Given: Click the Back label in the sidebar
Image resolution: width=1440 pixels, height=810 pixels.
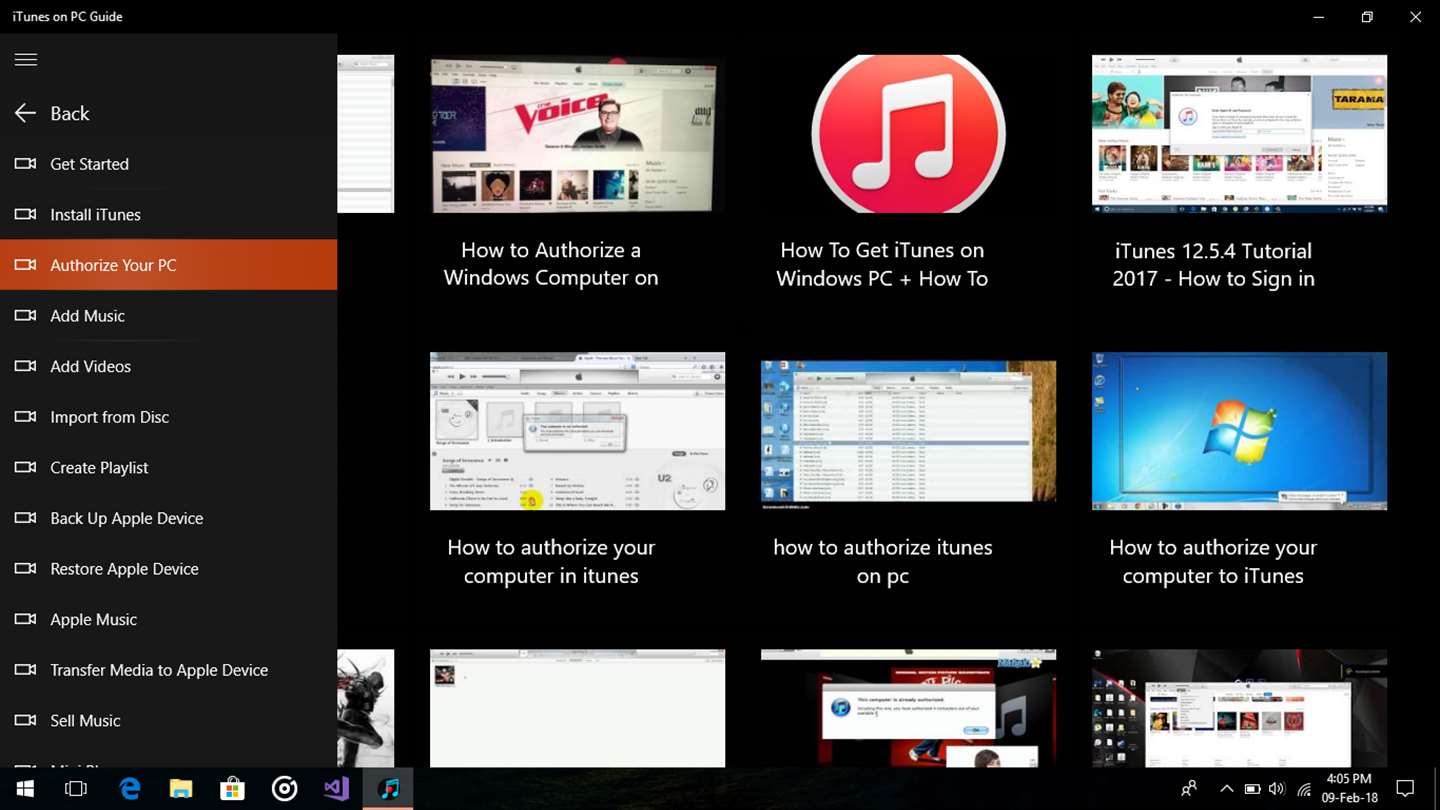Looking at the screenshot, I should [x=70, y=114].
